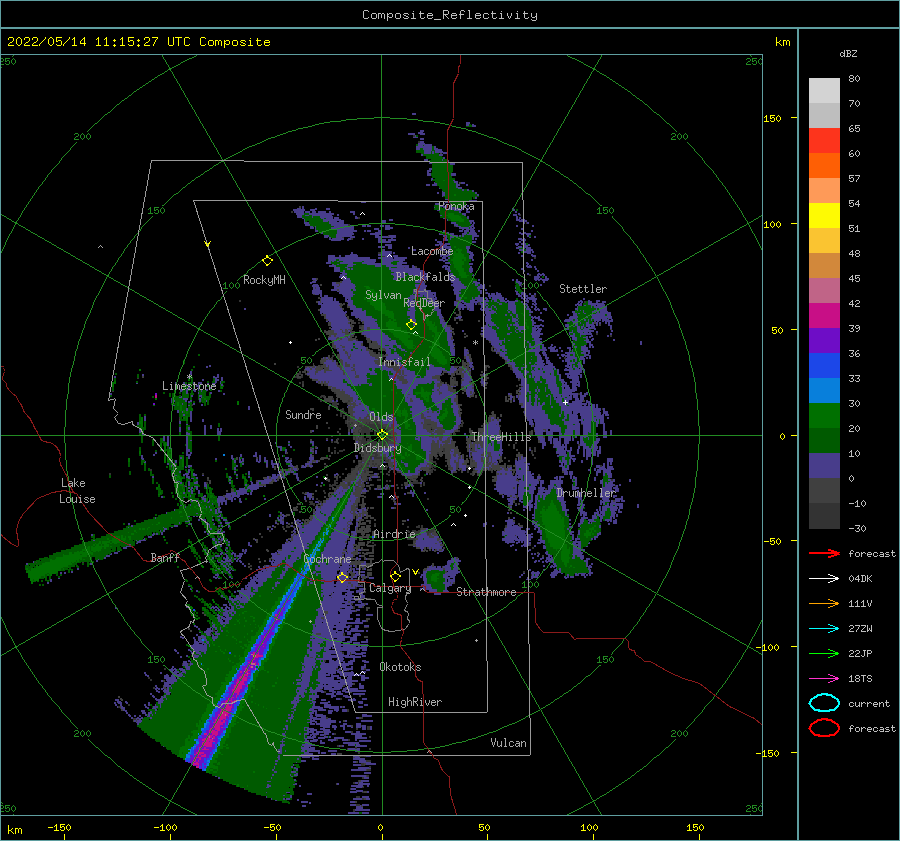Click the Stettler label
The height and width of the screenshot is (841, 900).
tap(583, 289)
